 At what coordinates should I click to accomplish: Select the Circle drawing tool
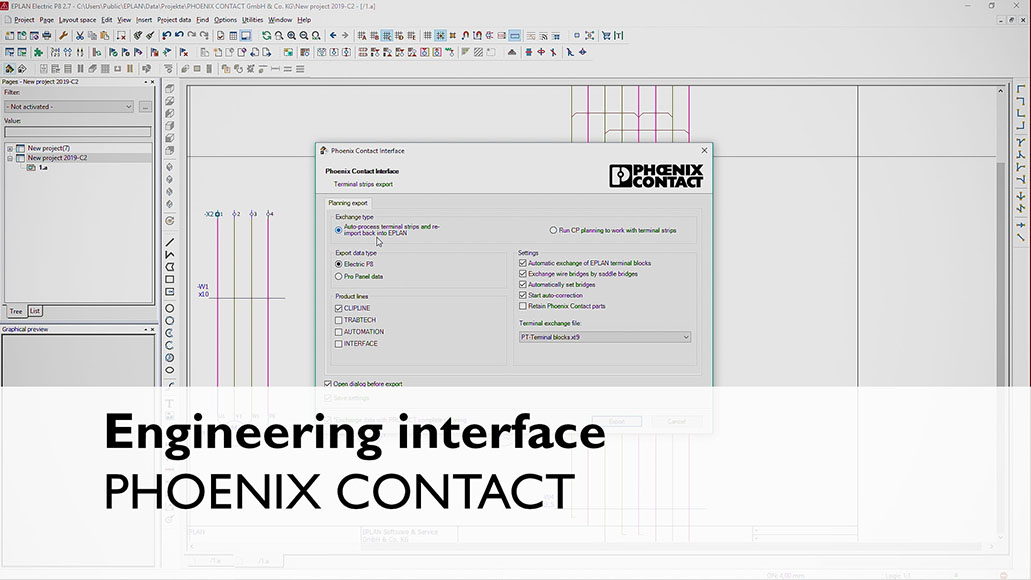coord(170,308)
